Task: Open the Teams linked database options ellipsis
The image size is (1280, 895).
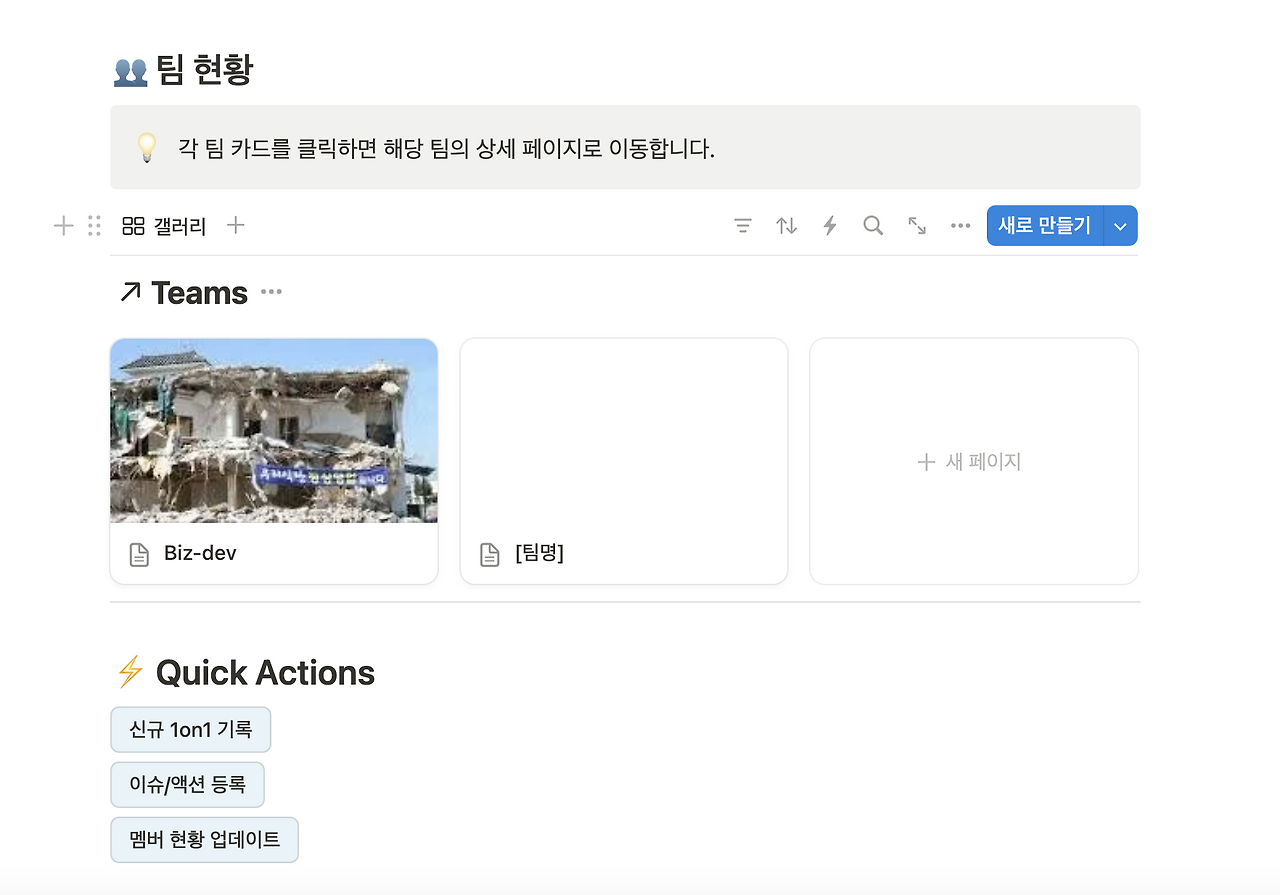Action: (x=270, y=292)
